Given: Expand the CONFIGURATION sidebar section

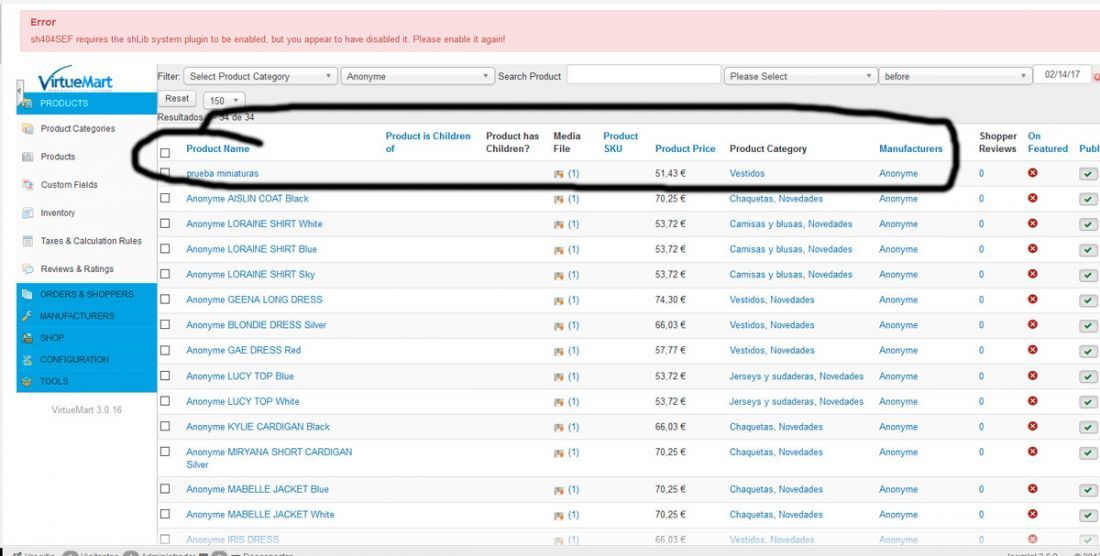Looking at the screenshot, I should [x=86, y=360].
